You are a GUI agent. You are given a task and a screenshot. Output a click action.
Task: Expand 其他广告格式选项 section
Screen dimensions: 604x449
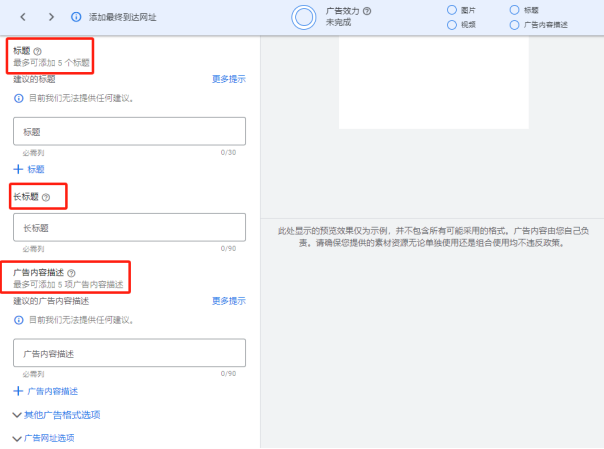[57, 415]
